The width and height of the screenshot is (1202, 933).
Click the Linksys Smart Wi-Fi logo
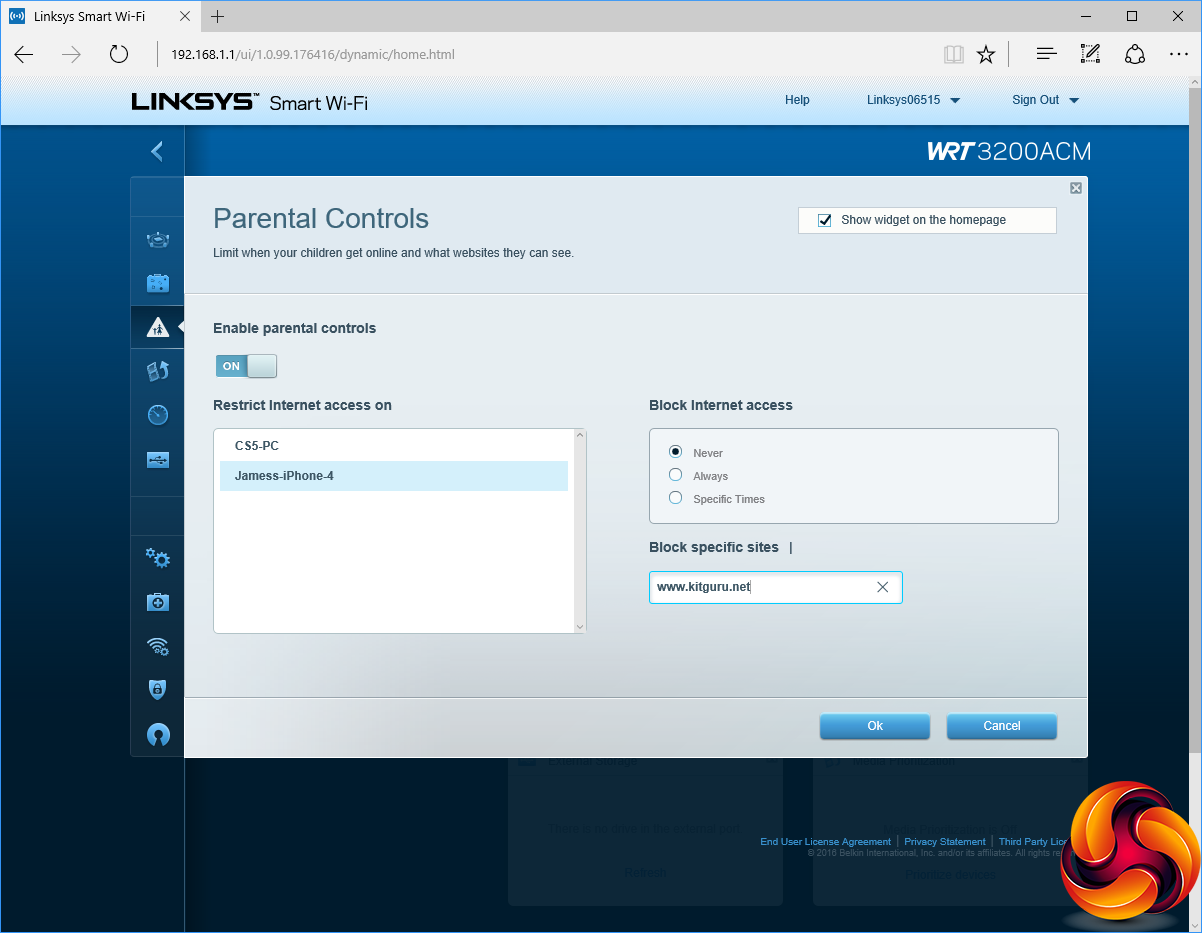pos(250,101)
